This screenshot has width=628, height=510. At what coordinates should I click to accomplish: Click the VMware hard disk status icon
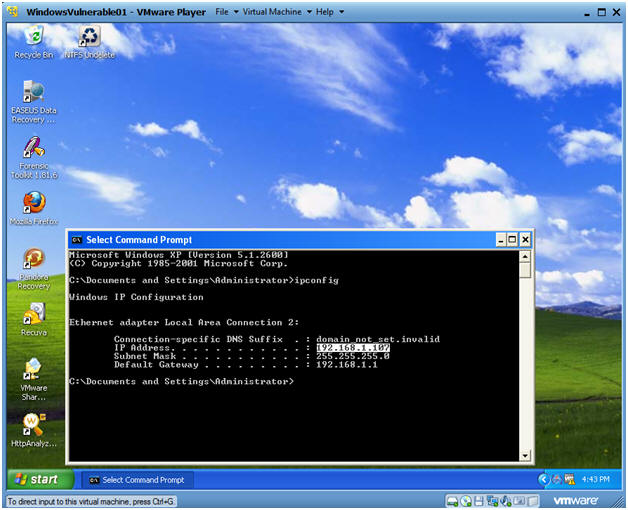click(453, 501)
